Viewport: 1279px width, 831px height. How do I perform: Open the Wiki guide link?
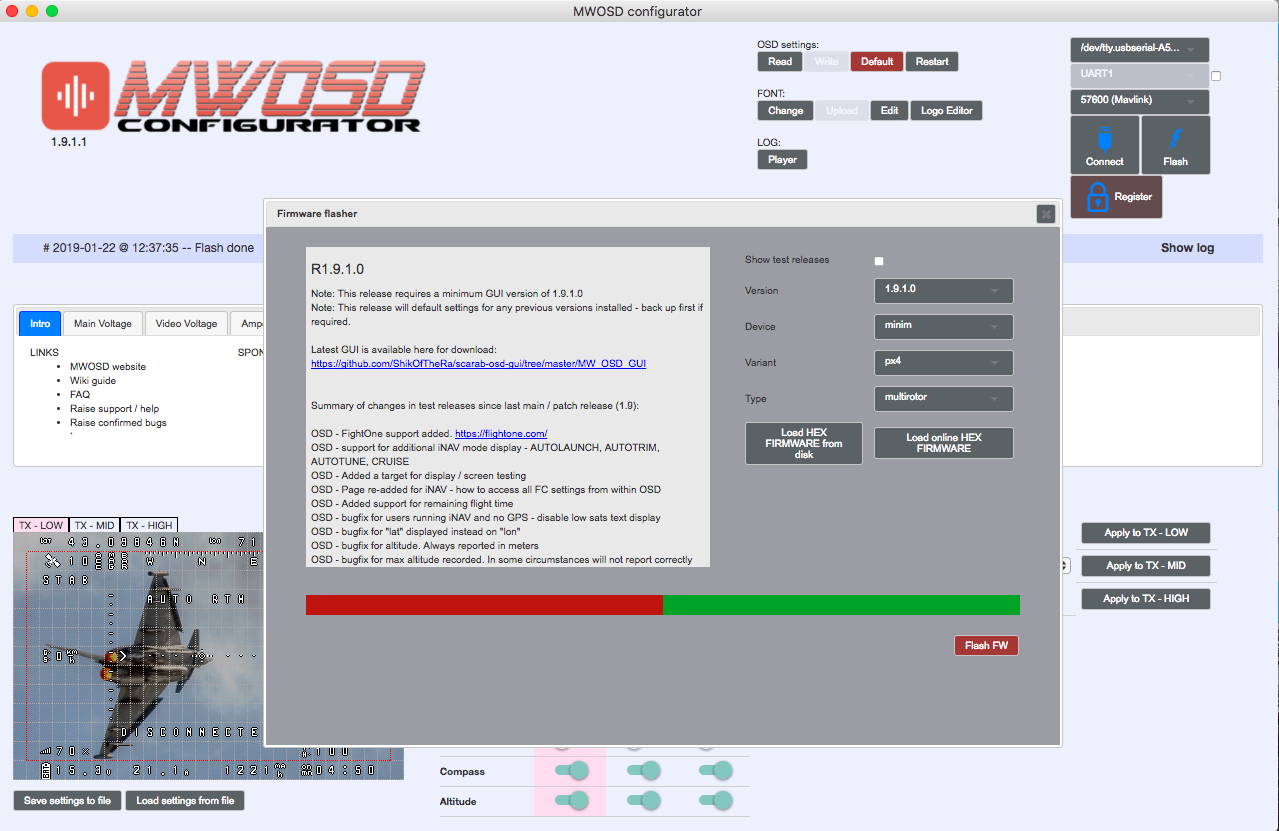pos(93,381)
